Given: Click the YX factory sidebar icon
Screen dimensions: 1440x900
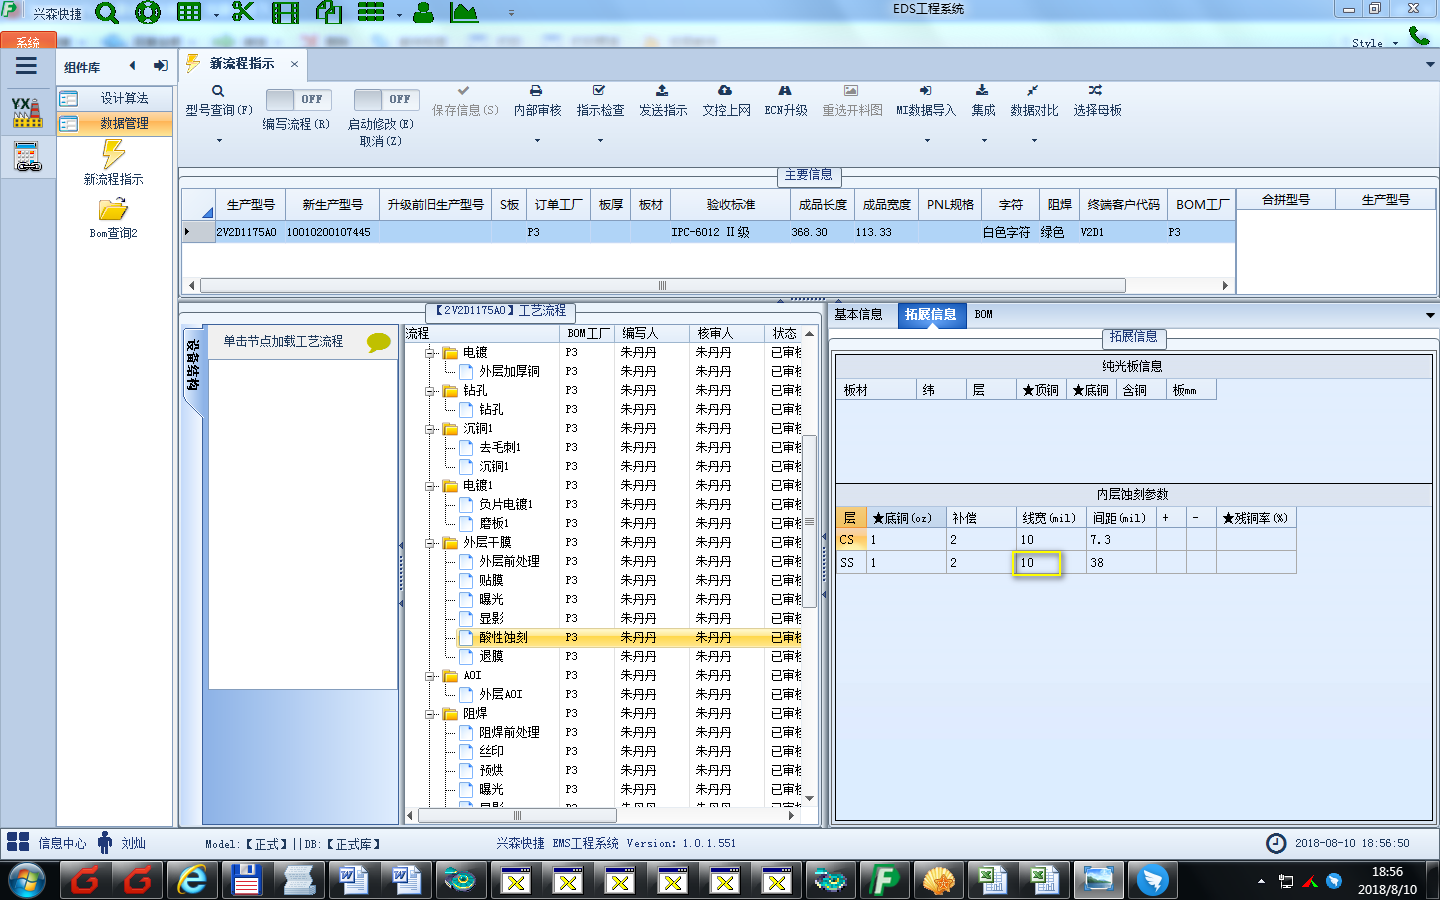Looking at the screenshot, I should pos(27,112).
